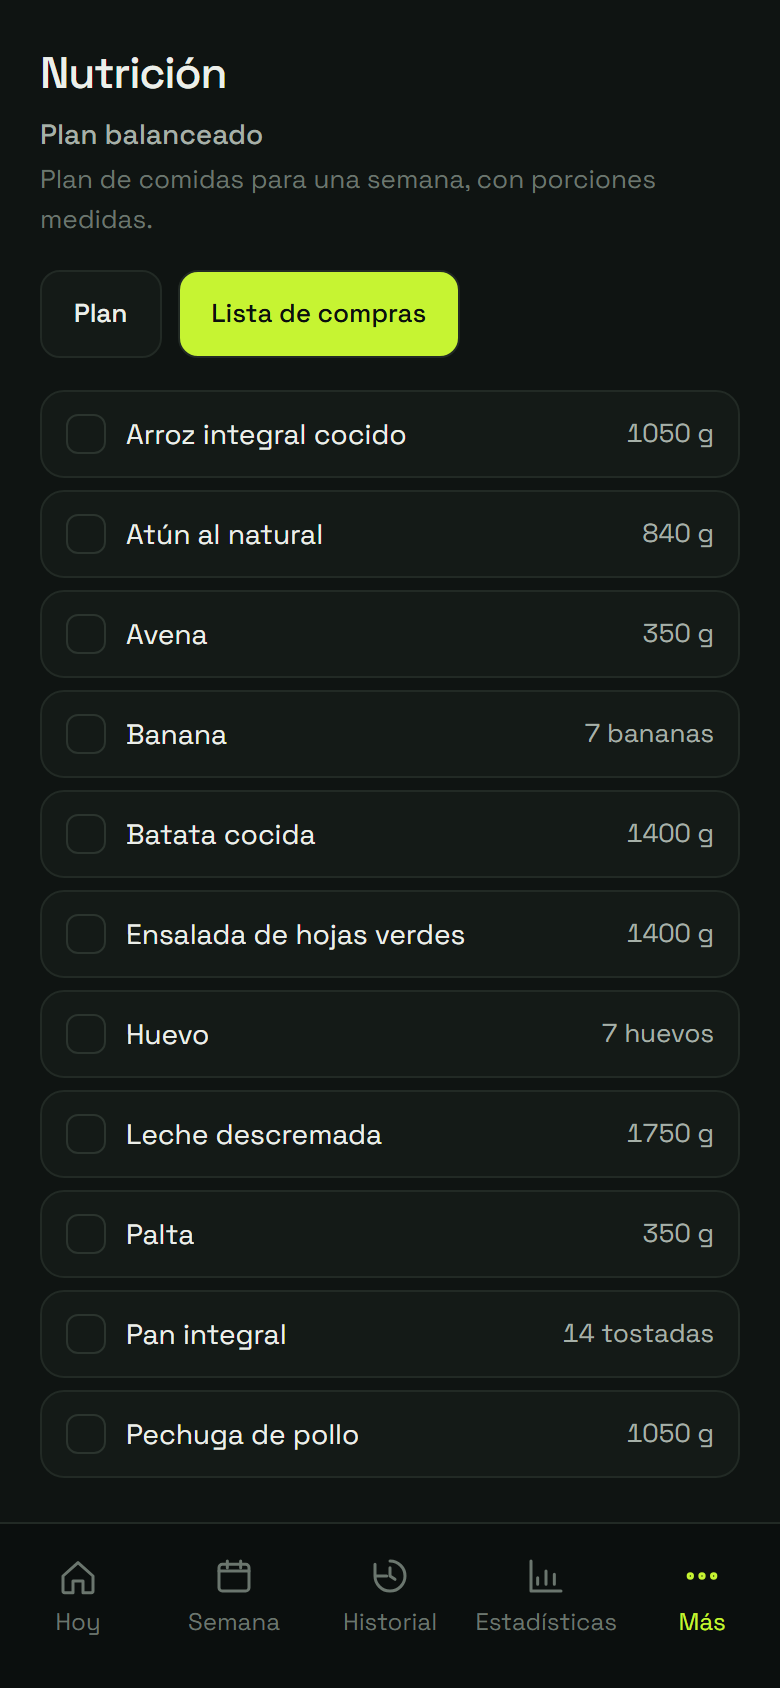Open the Hoy home icon
Viewport: 780px width, 1688px height.
[78, 1577]
